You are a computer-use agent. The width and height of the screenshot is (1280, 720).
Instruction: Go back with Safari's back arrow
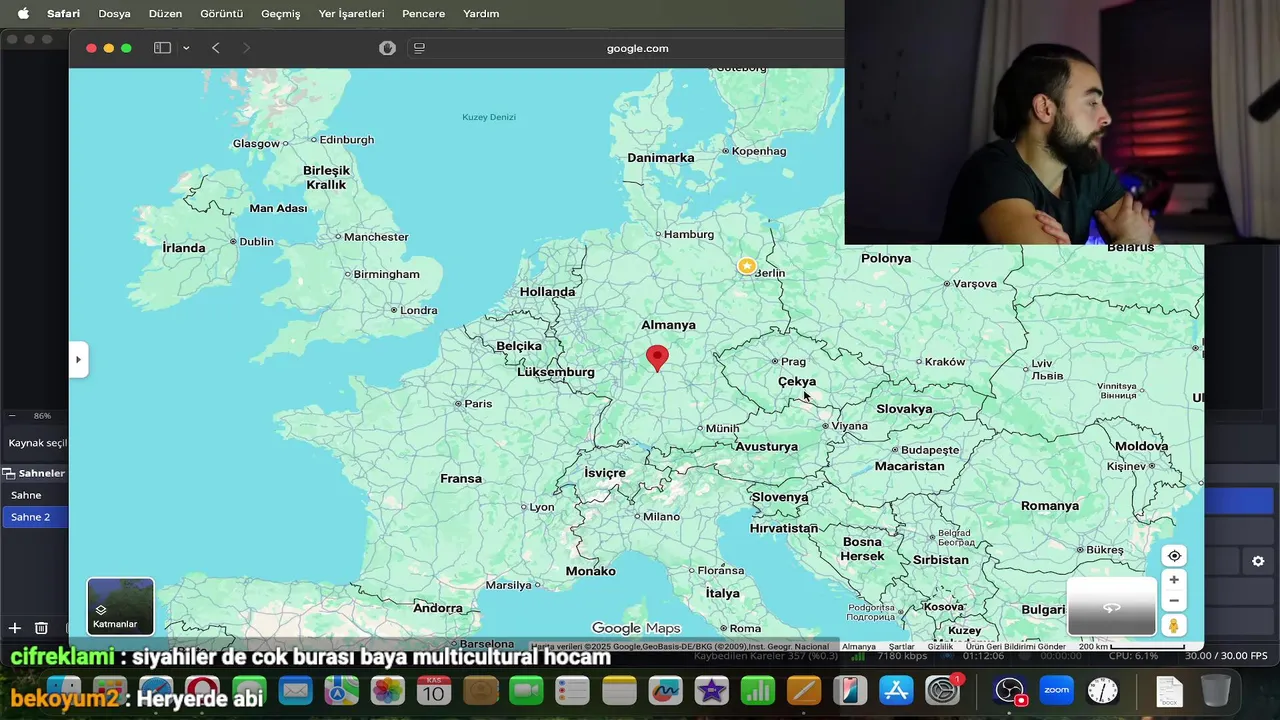coord(215,48)
